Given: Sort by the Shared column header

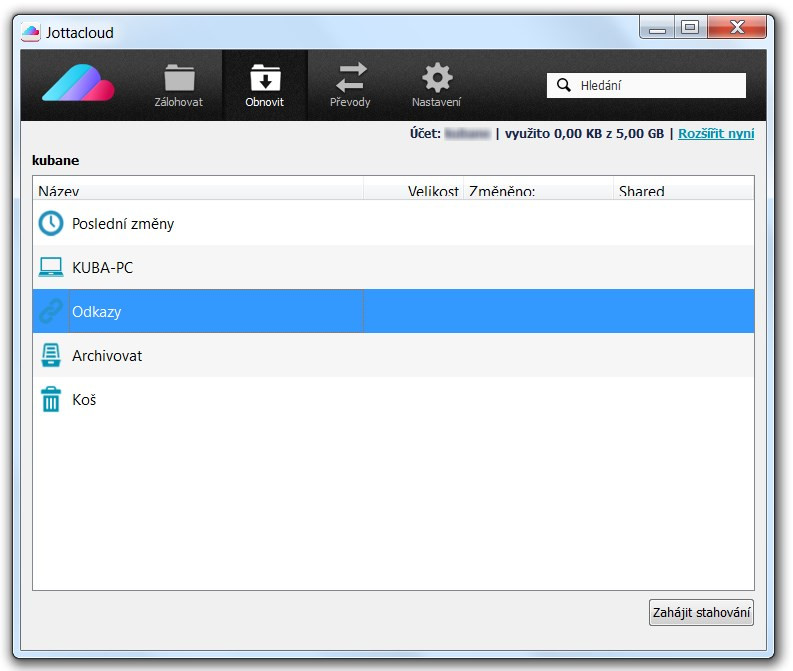Looking at the screenshot, I should 683,189.
